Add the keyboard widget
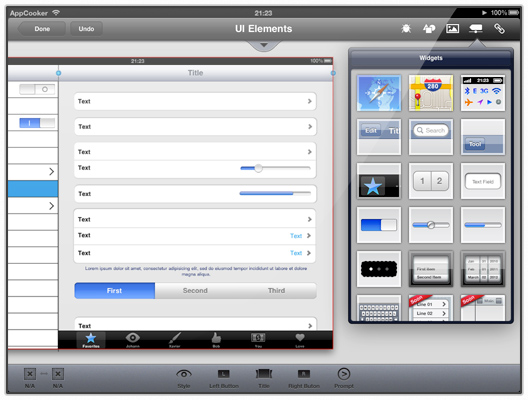The height and width of the screenshot is (400, 528). tap(379, 308)
